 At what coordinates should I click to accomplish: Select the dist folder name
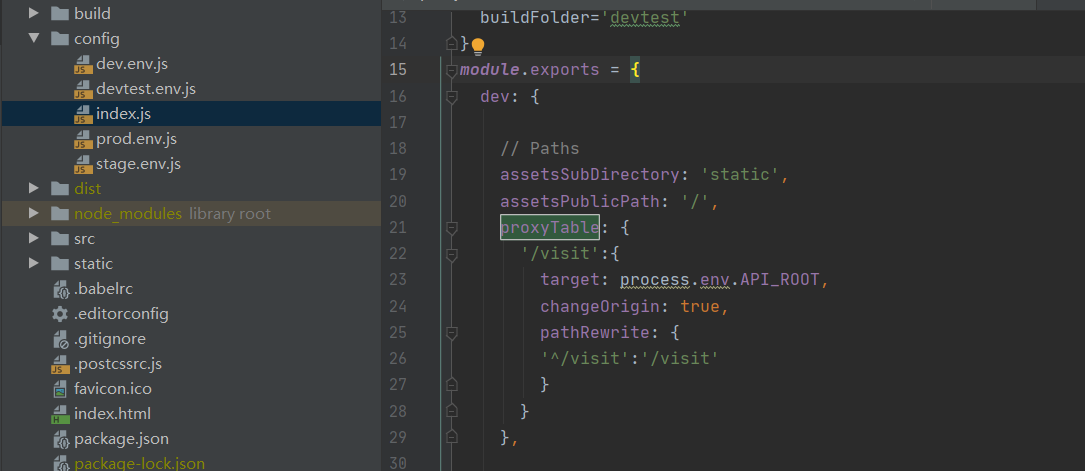coord(87,188)
